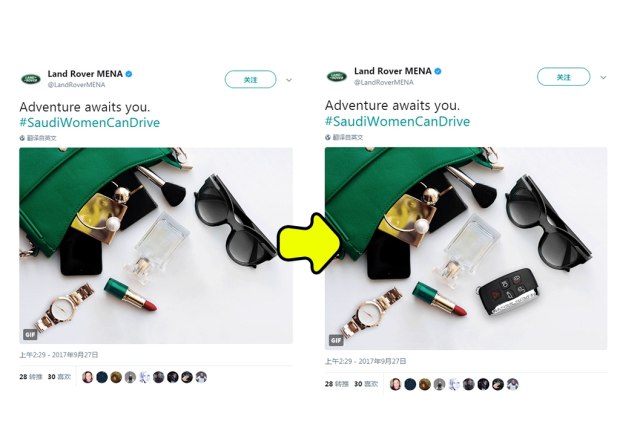Expand the chevron menu on the right tweet
Screen dimensions: 620x442
coord(602,77)
